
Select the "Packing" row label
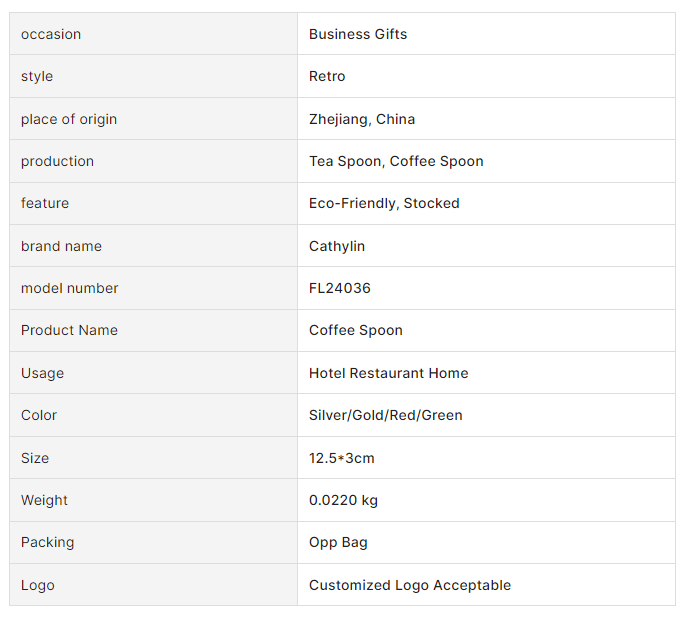click(x=47, y=542)
